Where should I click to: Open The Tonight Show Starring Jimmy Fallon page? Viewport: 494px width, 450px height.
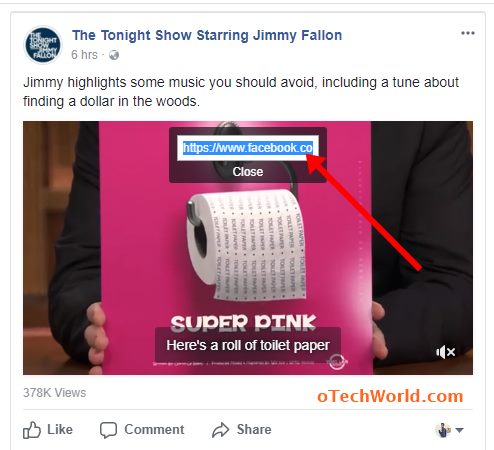[207, 35]
